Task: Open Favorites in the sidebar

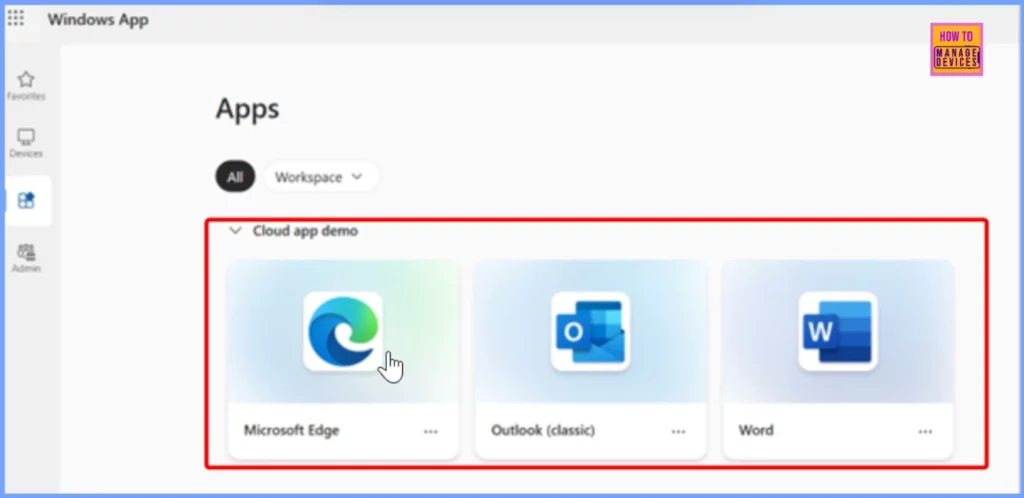Action: [x=26, y=86]
